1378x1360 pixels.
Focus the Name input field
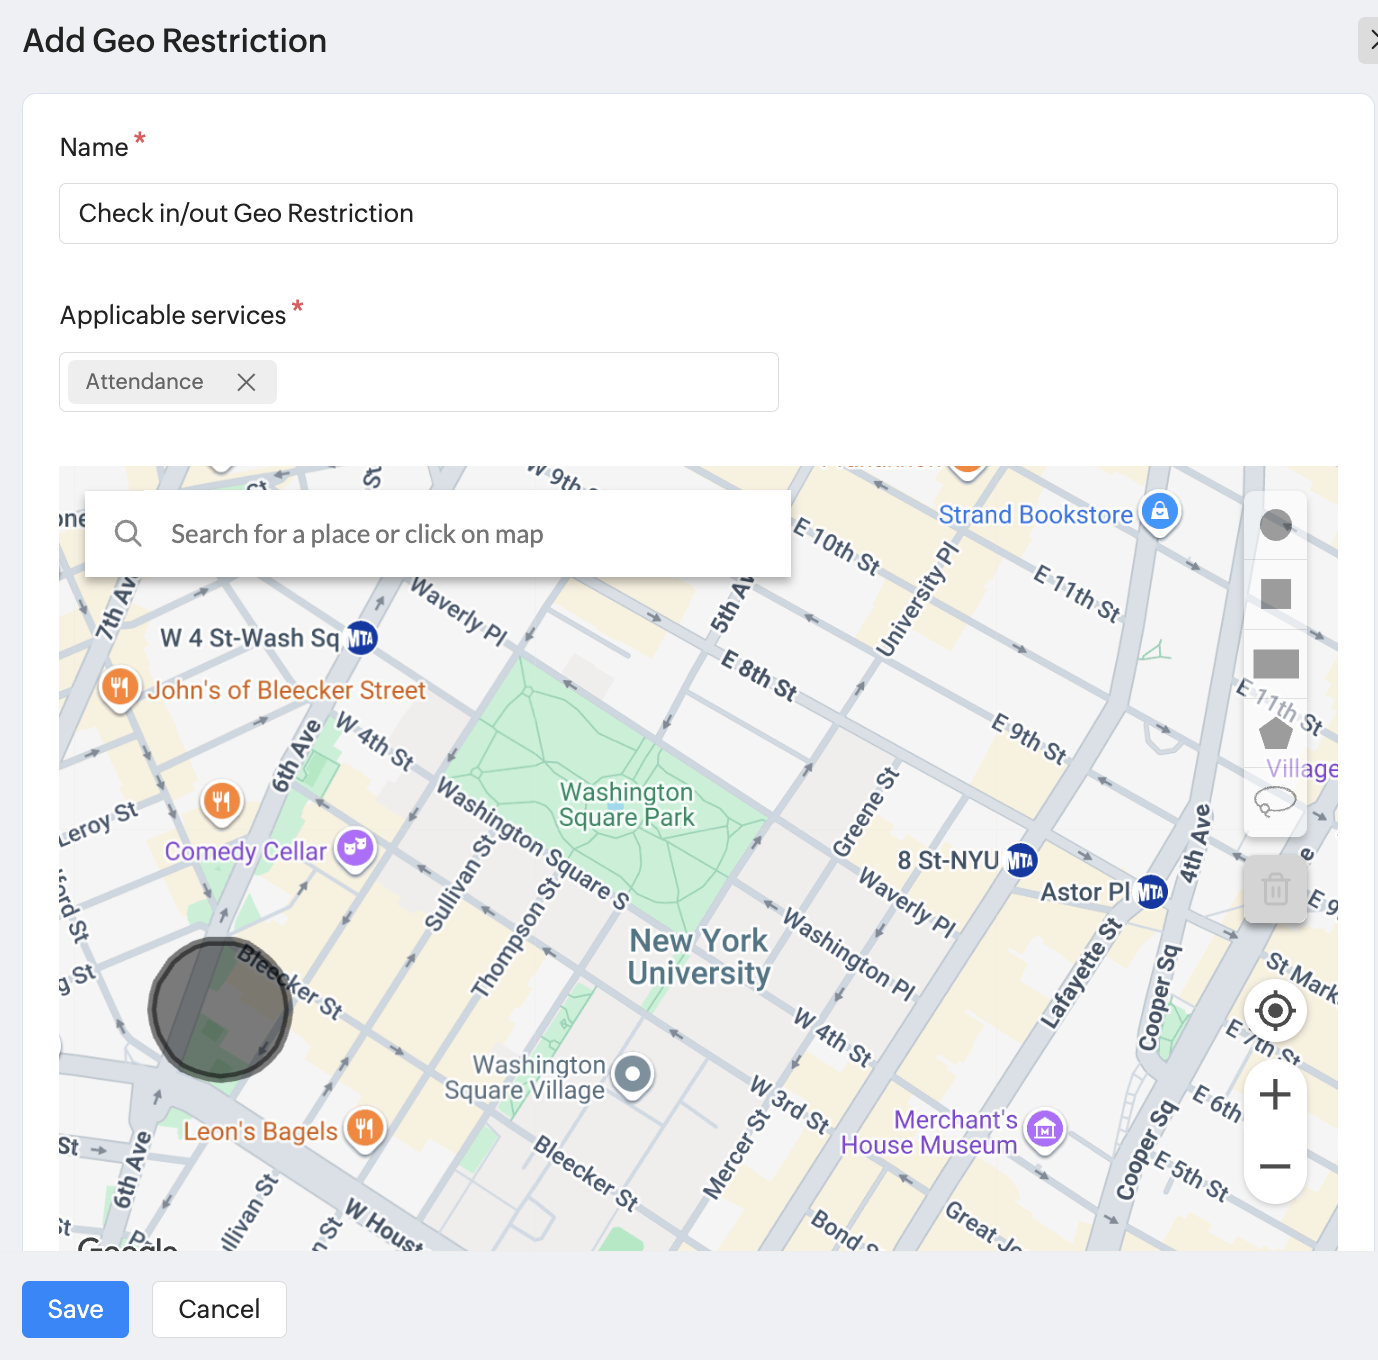(x=698, y=213)
